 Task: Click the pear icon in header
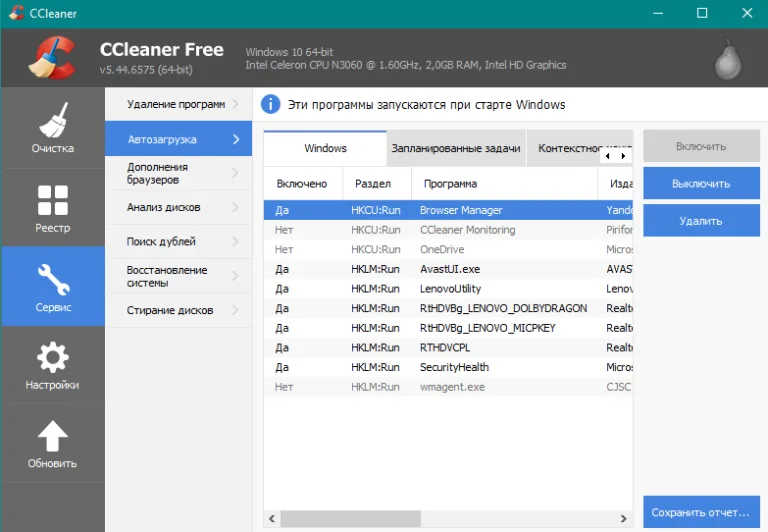(x=728, y=59)
